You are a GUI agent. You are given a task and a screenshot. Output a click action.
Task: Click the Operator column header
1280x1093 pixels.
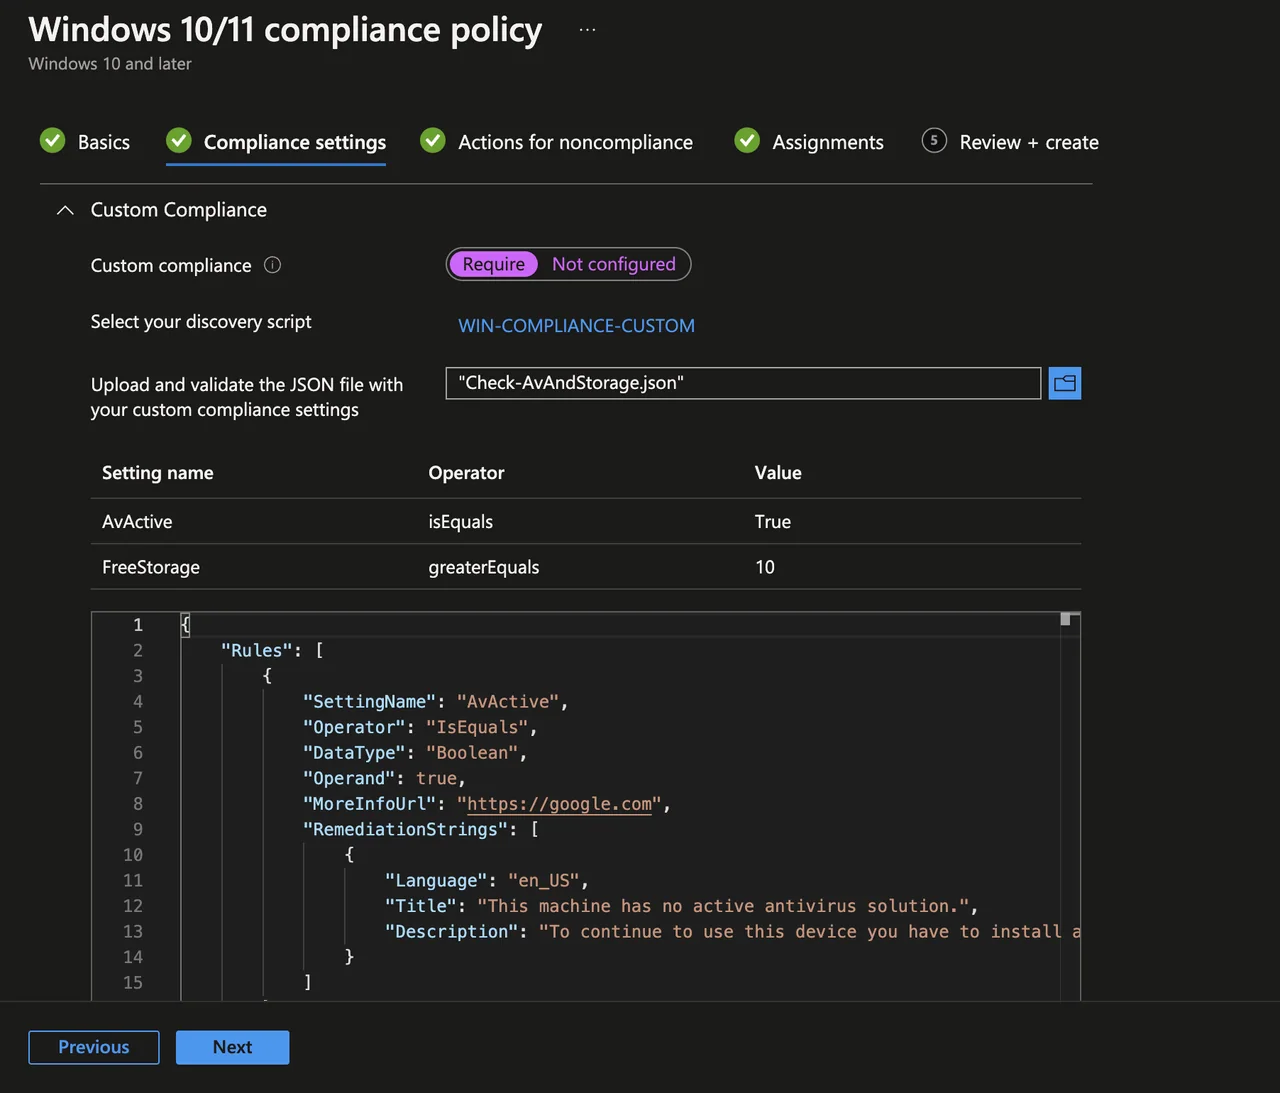466,473
